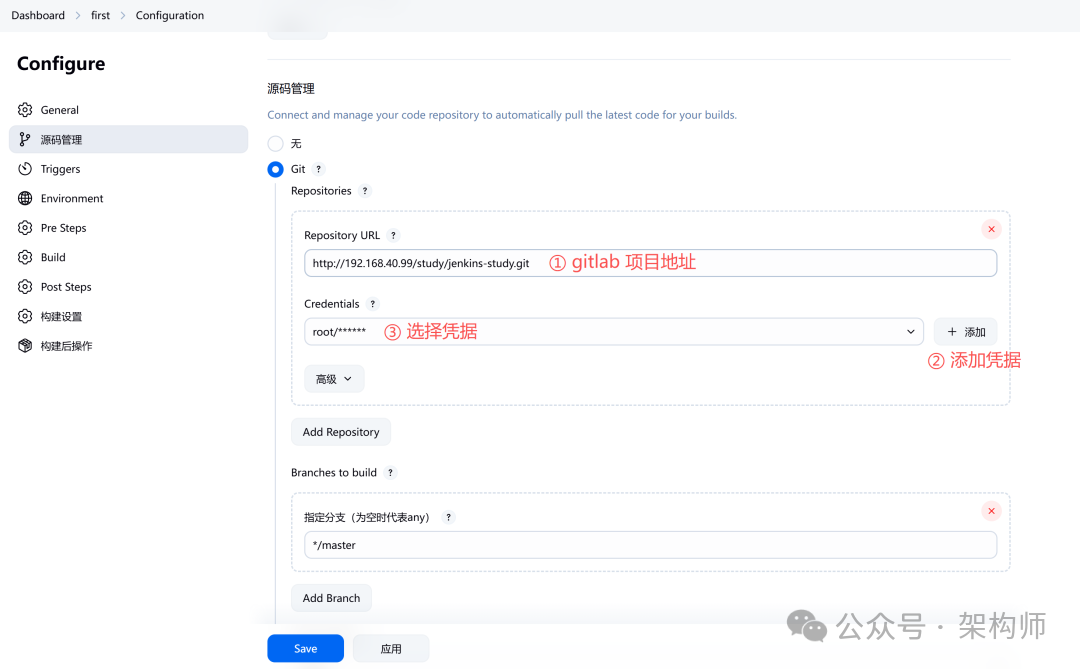Open help for Repository URL

[x=393, y=235]
